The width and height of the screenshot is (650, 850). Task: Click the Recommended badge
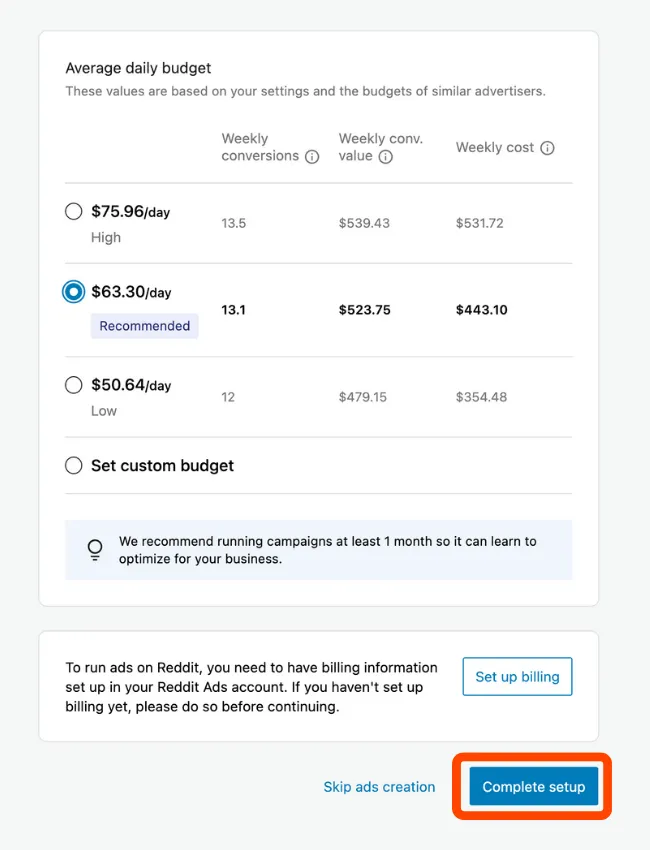[x=144, y=326]
